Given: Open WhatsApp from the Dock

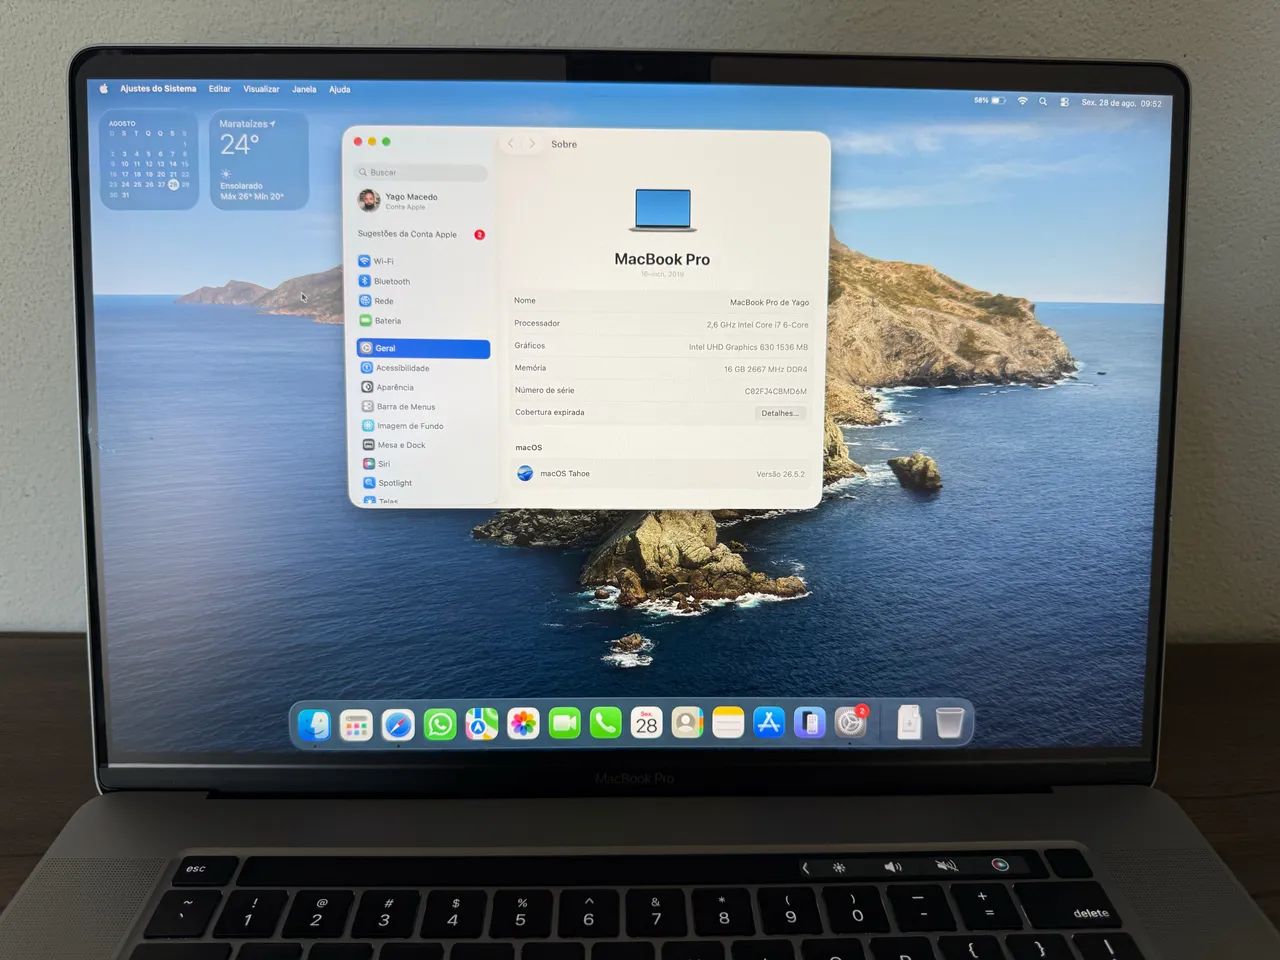Looking at the screenshot, I should [440, 724].
